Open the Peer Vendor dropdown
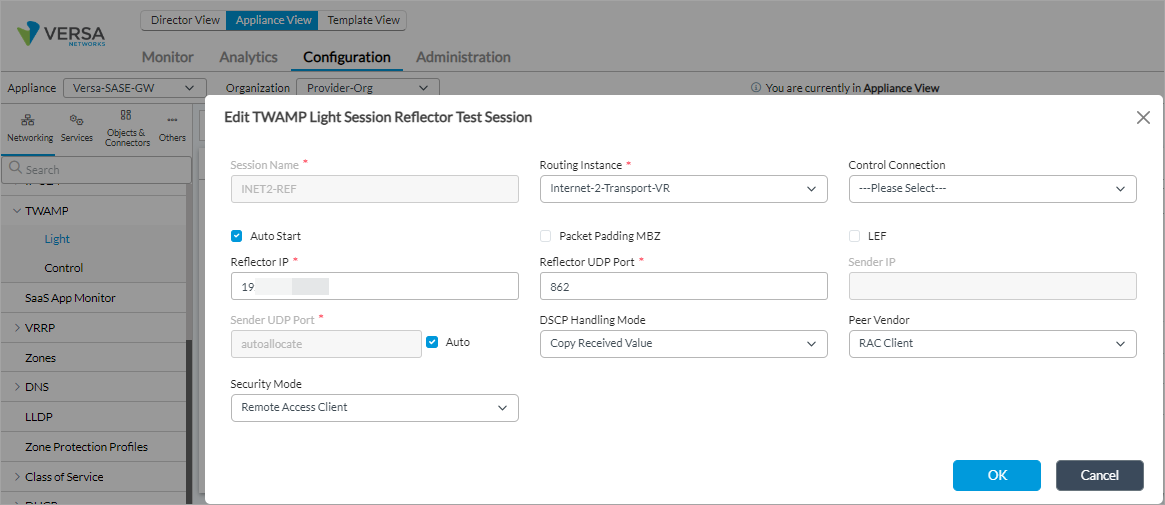The height and width of the screenshot is (505, 1165). (x=992, y=344)
